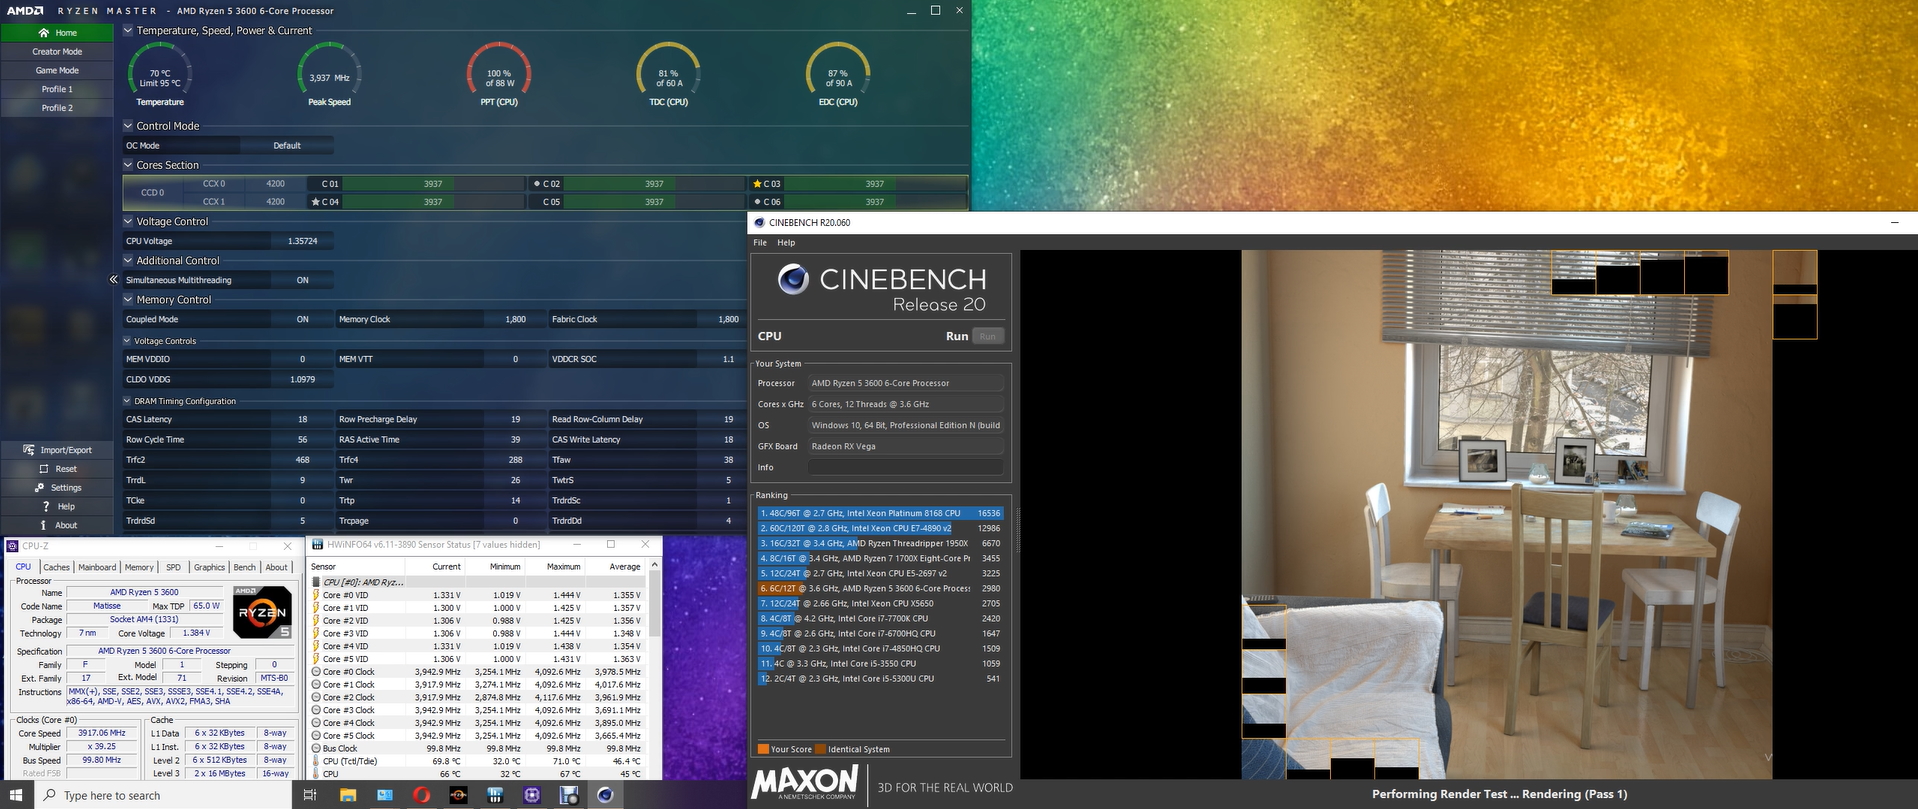Screen dimensions: 1918x809
Task: Collapse the Ryzen Master sidebar with double-chevron
Action: pyautogui.click(x=113, y=280)
